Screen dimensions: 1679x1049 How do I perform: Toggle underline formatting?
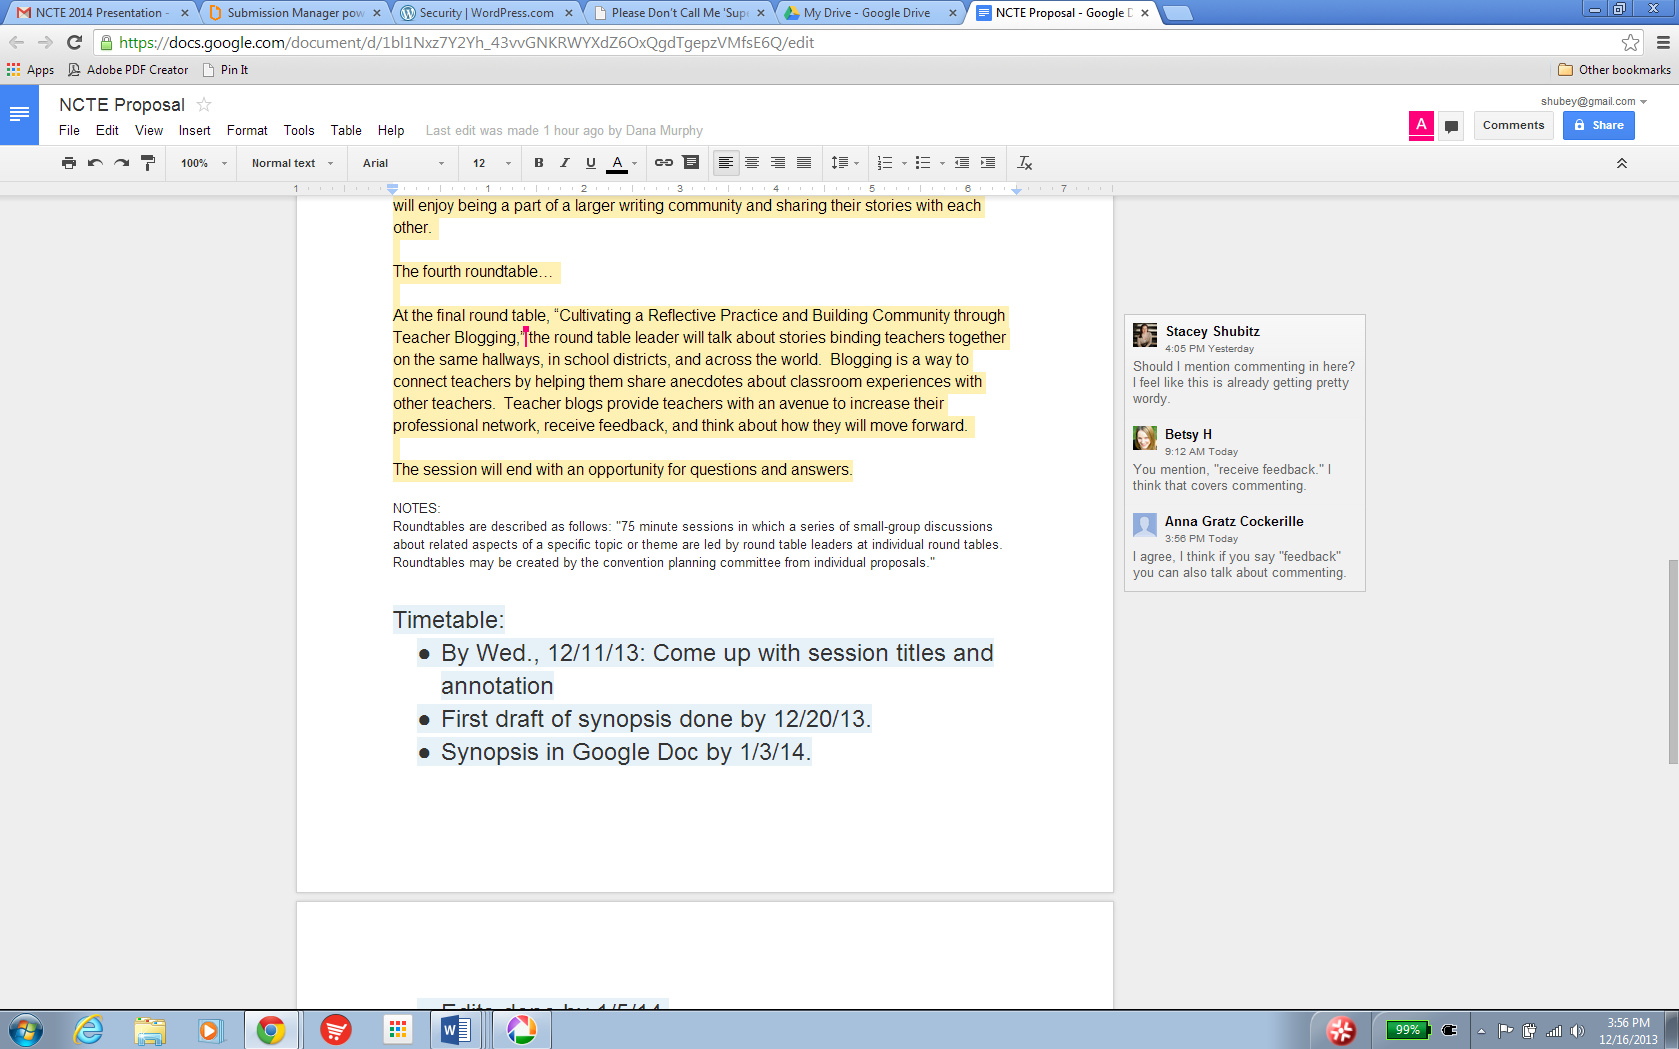(590, 163)
